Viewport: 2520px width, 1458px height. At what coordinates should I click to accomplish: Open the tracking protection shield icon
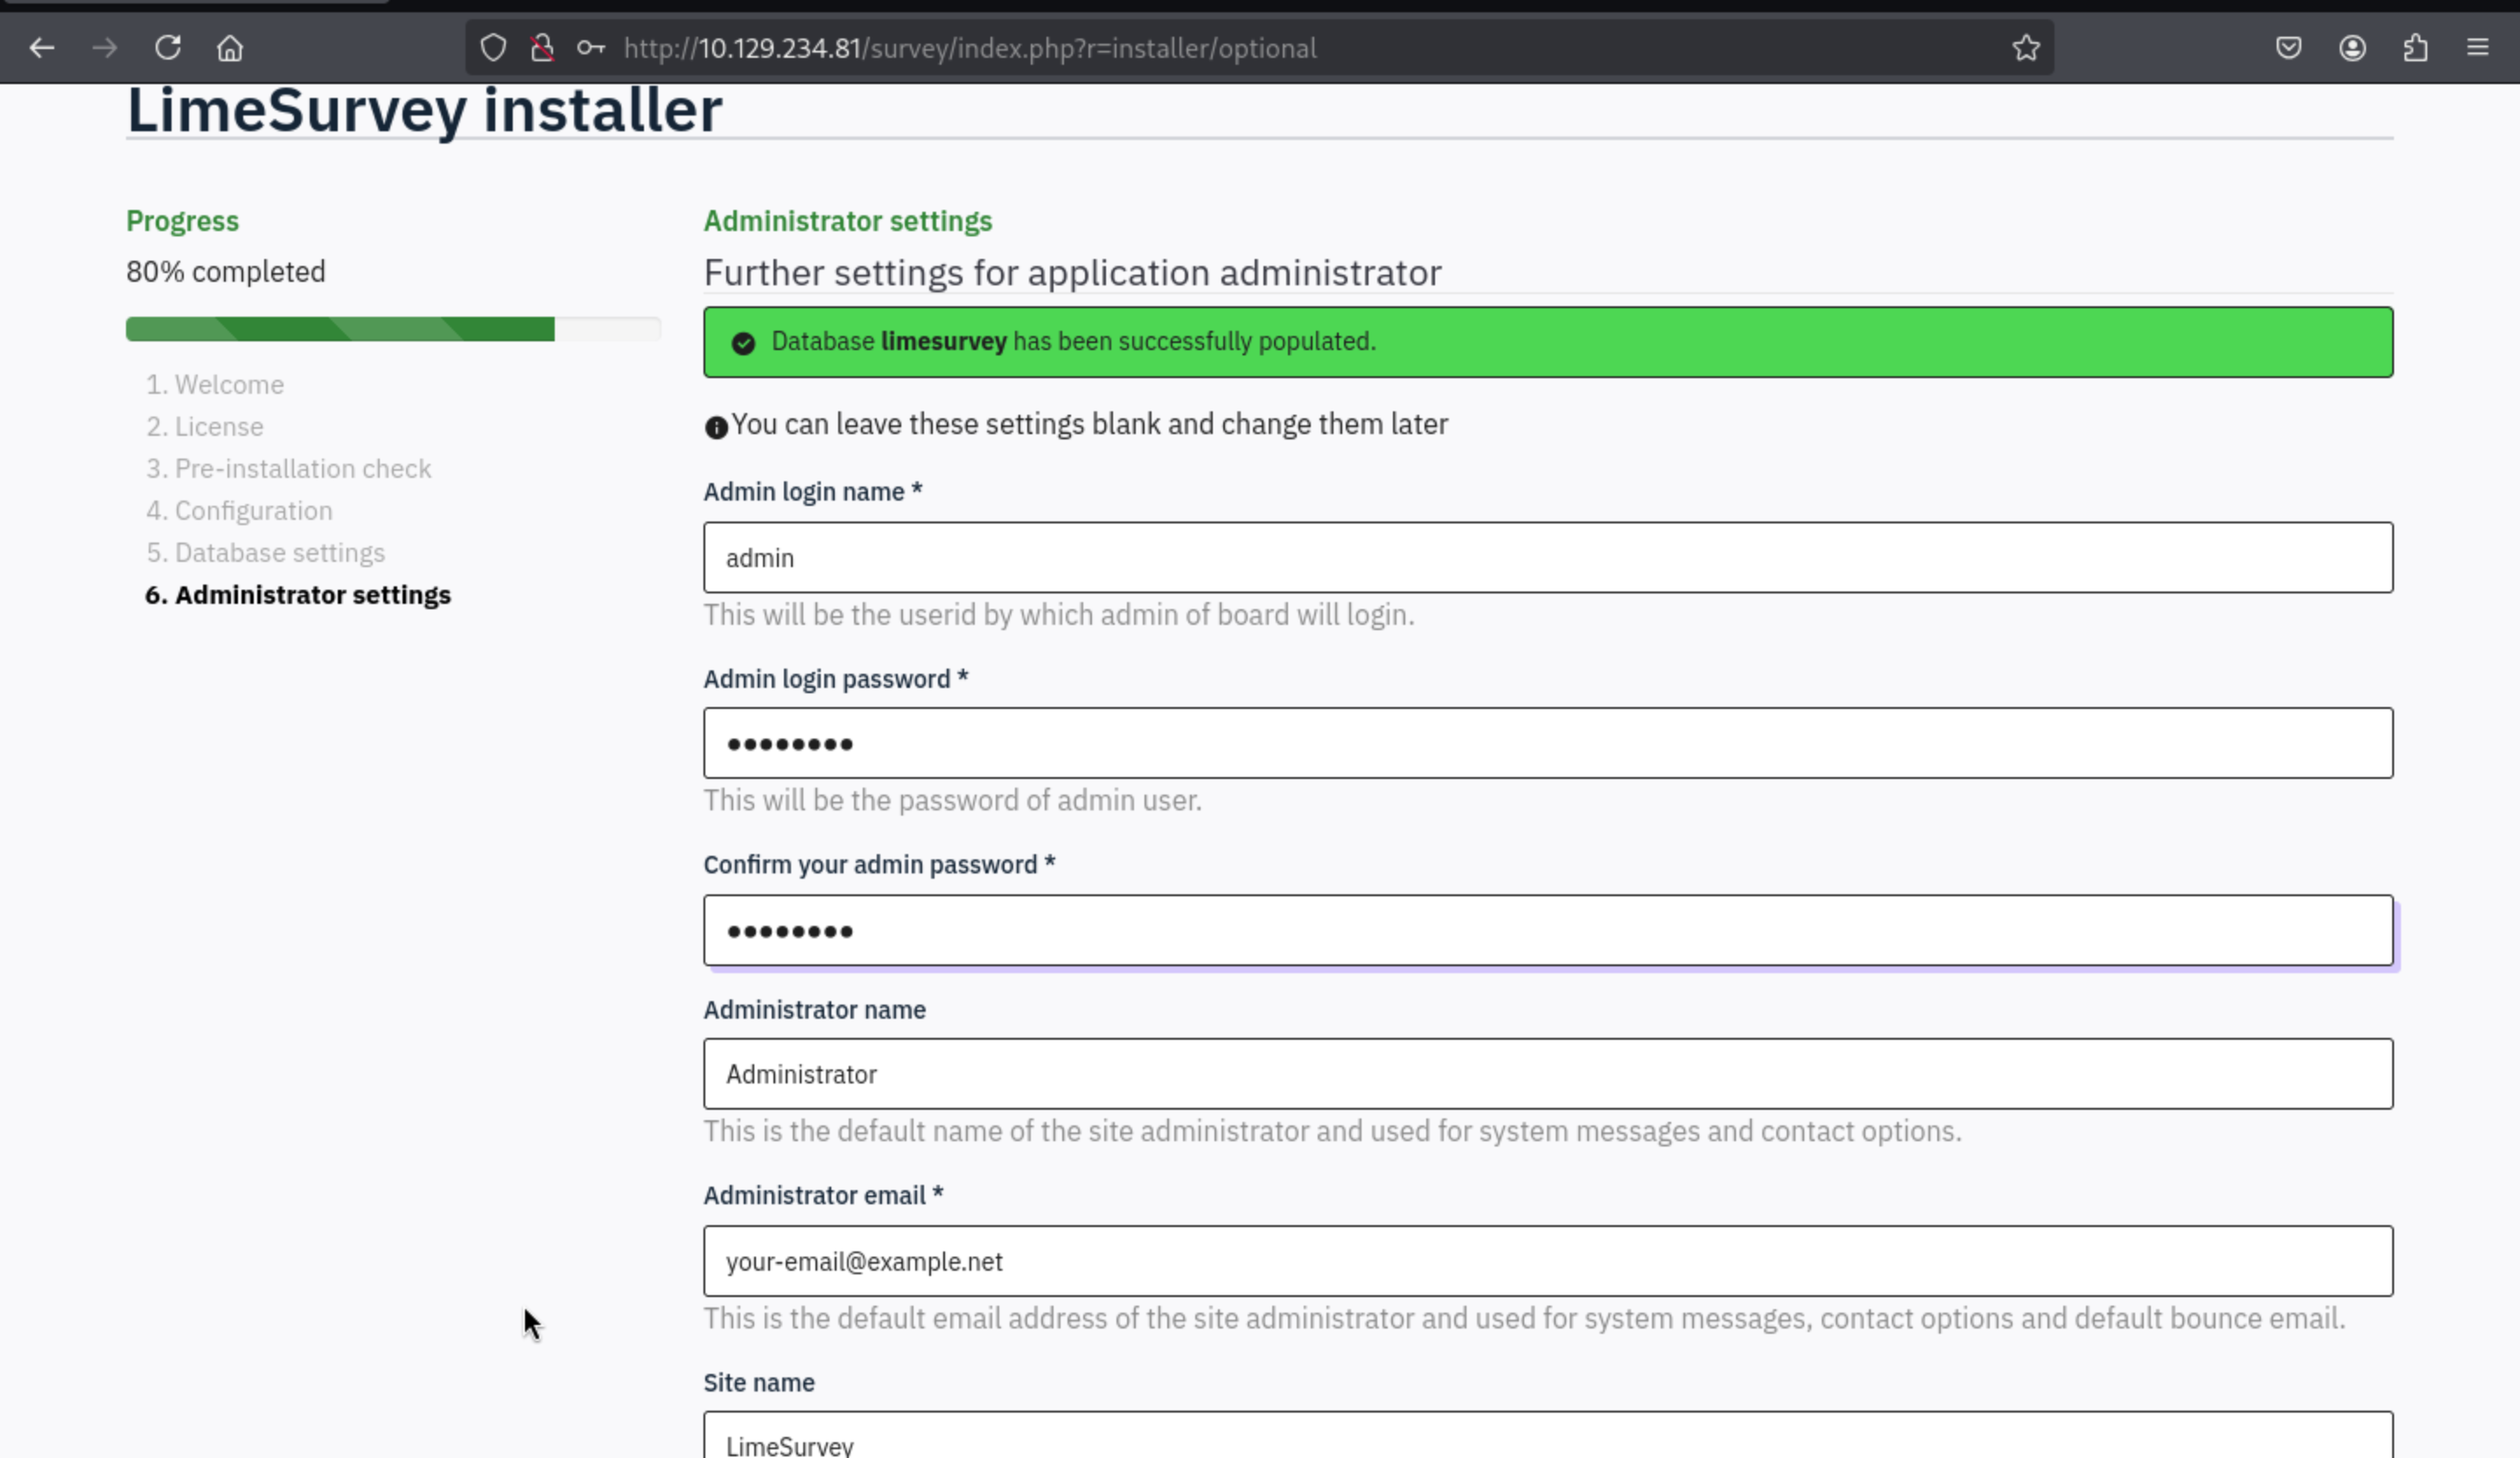pos(493,48)
